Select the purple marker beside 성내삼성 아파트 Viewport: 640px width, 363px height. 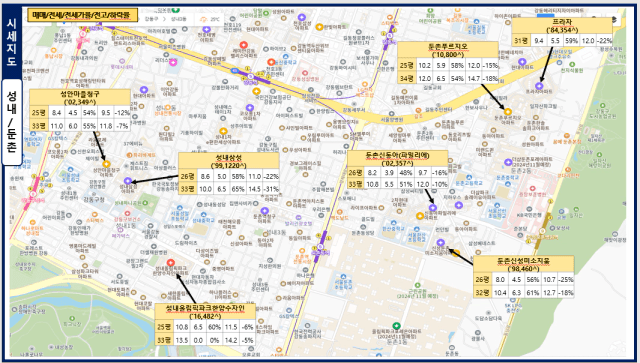(x=128, y=181)
